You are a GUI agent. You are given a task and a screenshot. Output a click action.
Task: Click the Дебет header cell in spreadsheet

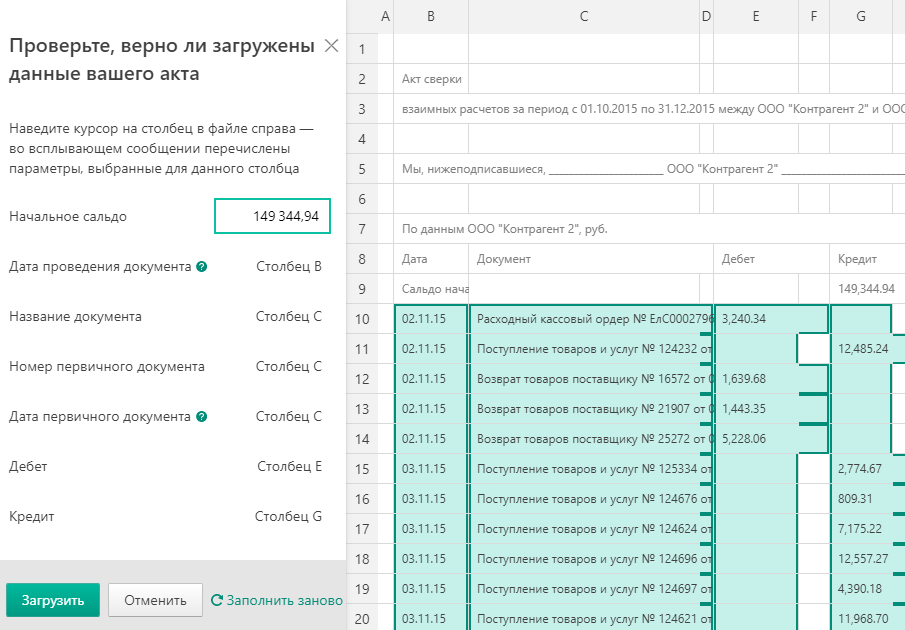point(772,259)
